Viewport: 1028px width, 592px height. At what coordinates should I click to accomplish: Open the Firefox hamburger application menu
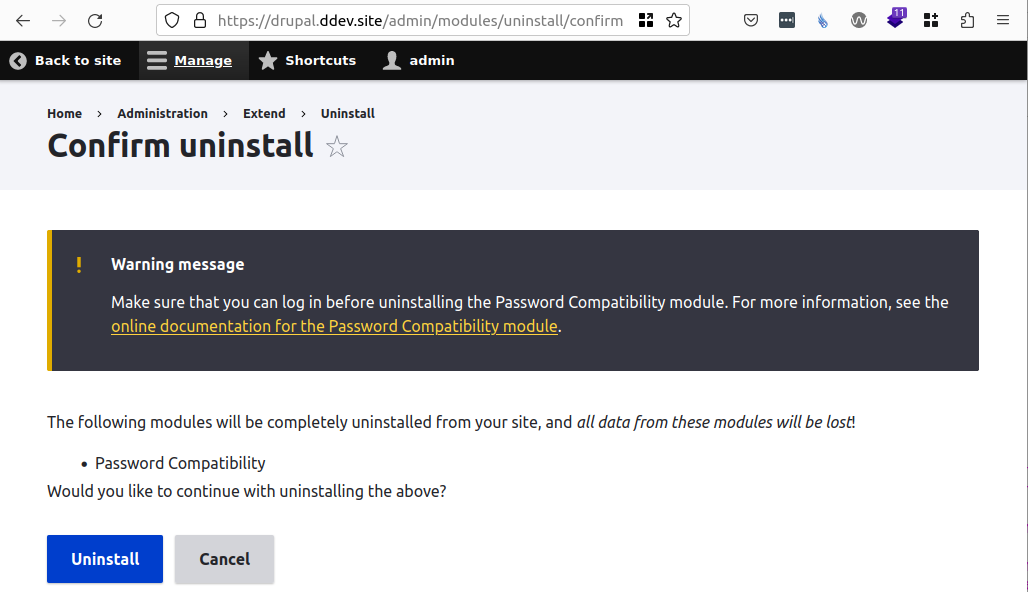(1003, 20)
